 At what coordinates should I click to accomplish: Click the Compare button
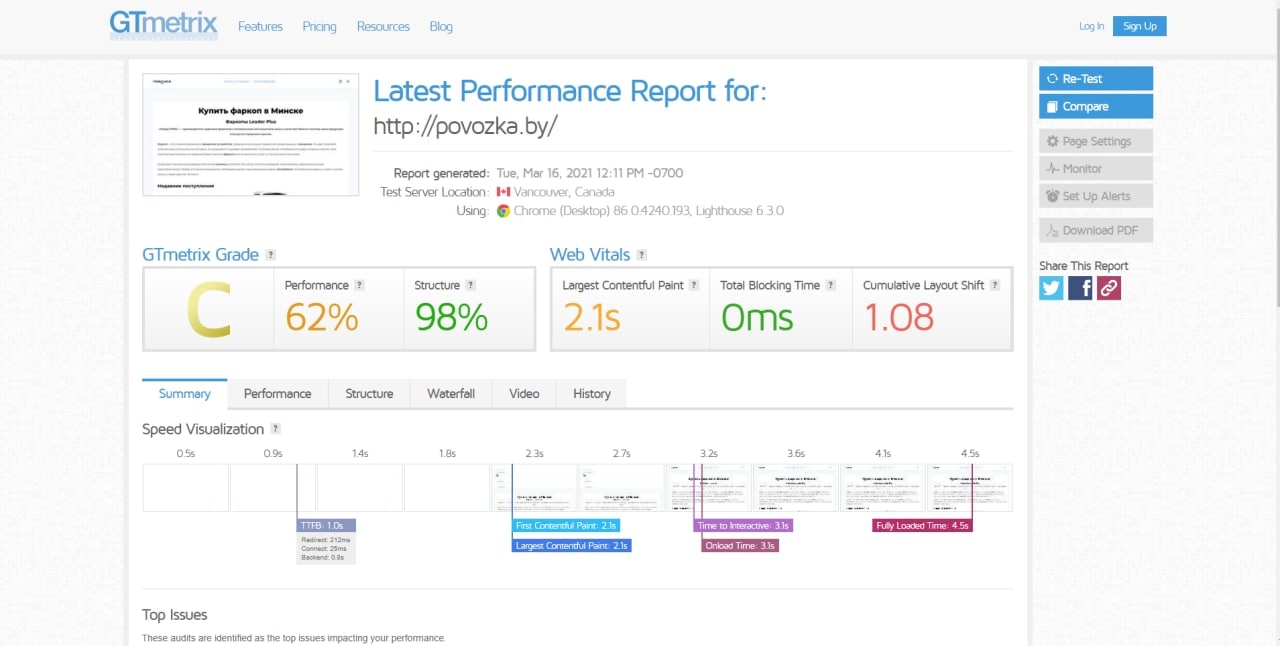tap(1096, 106)
